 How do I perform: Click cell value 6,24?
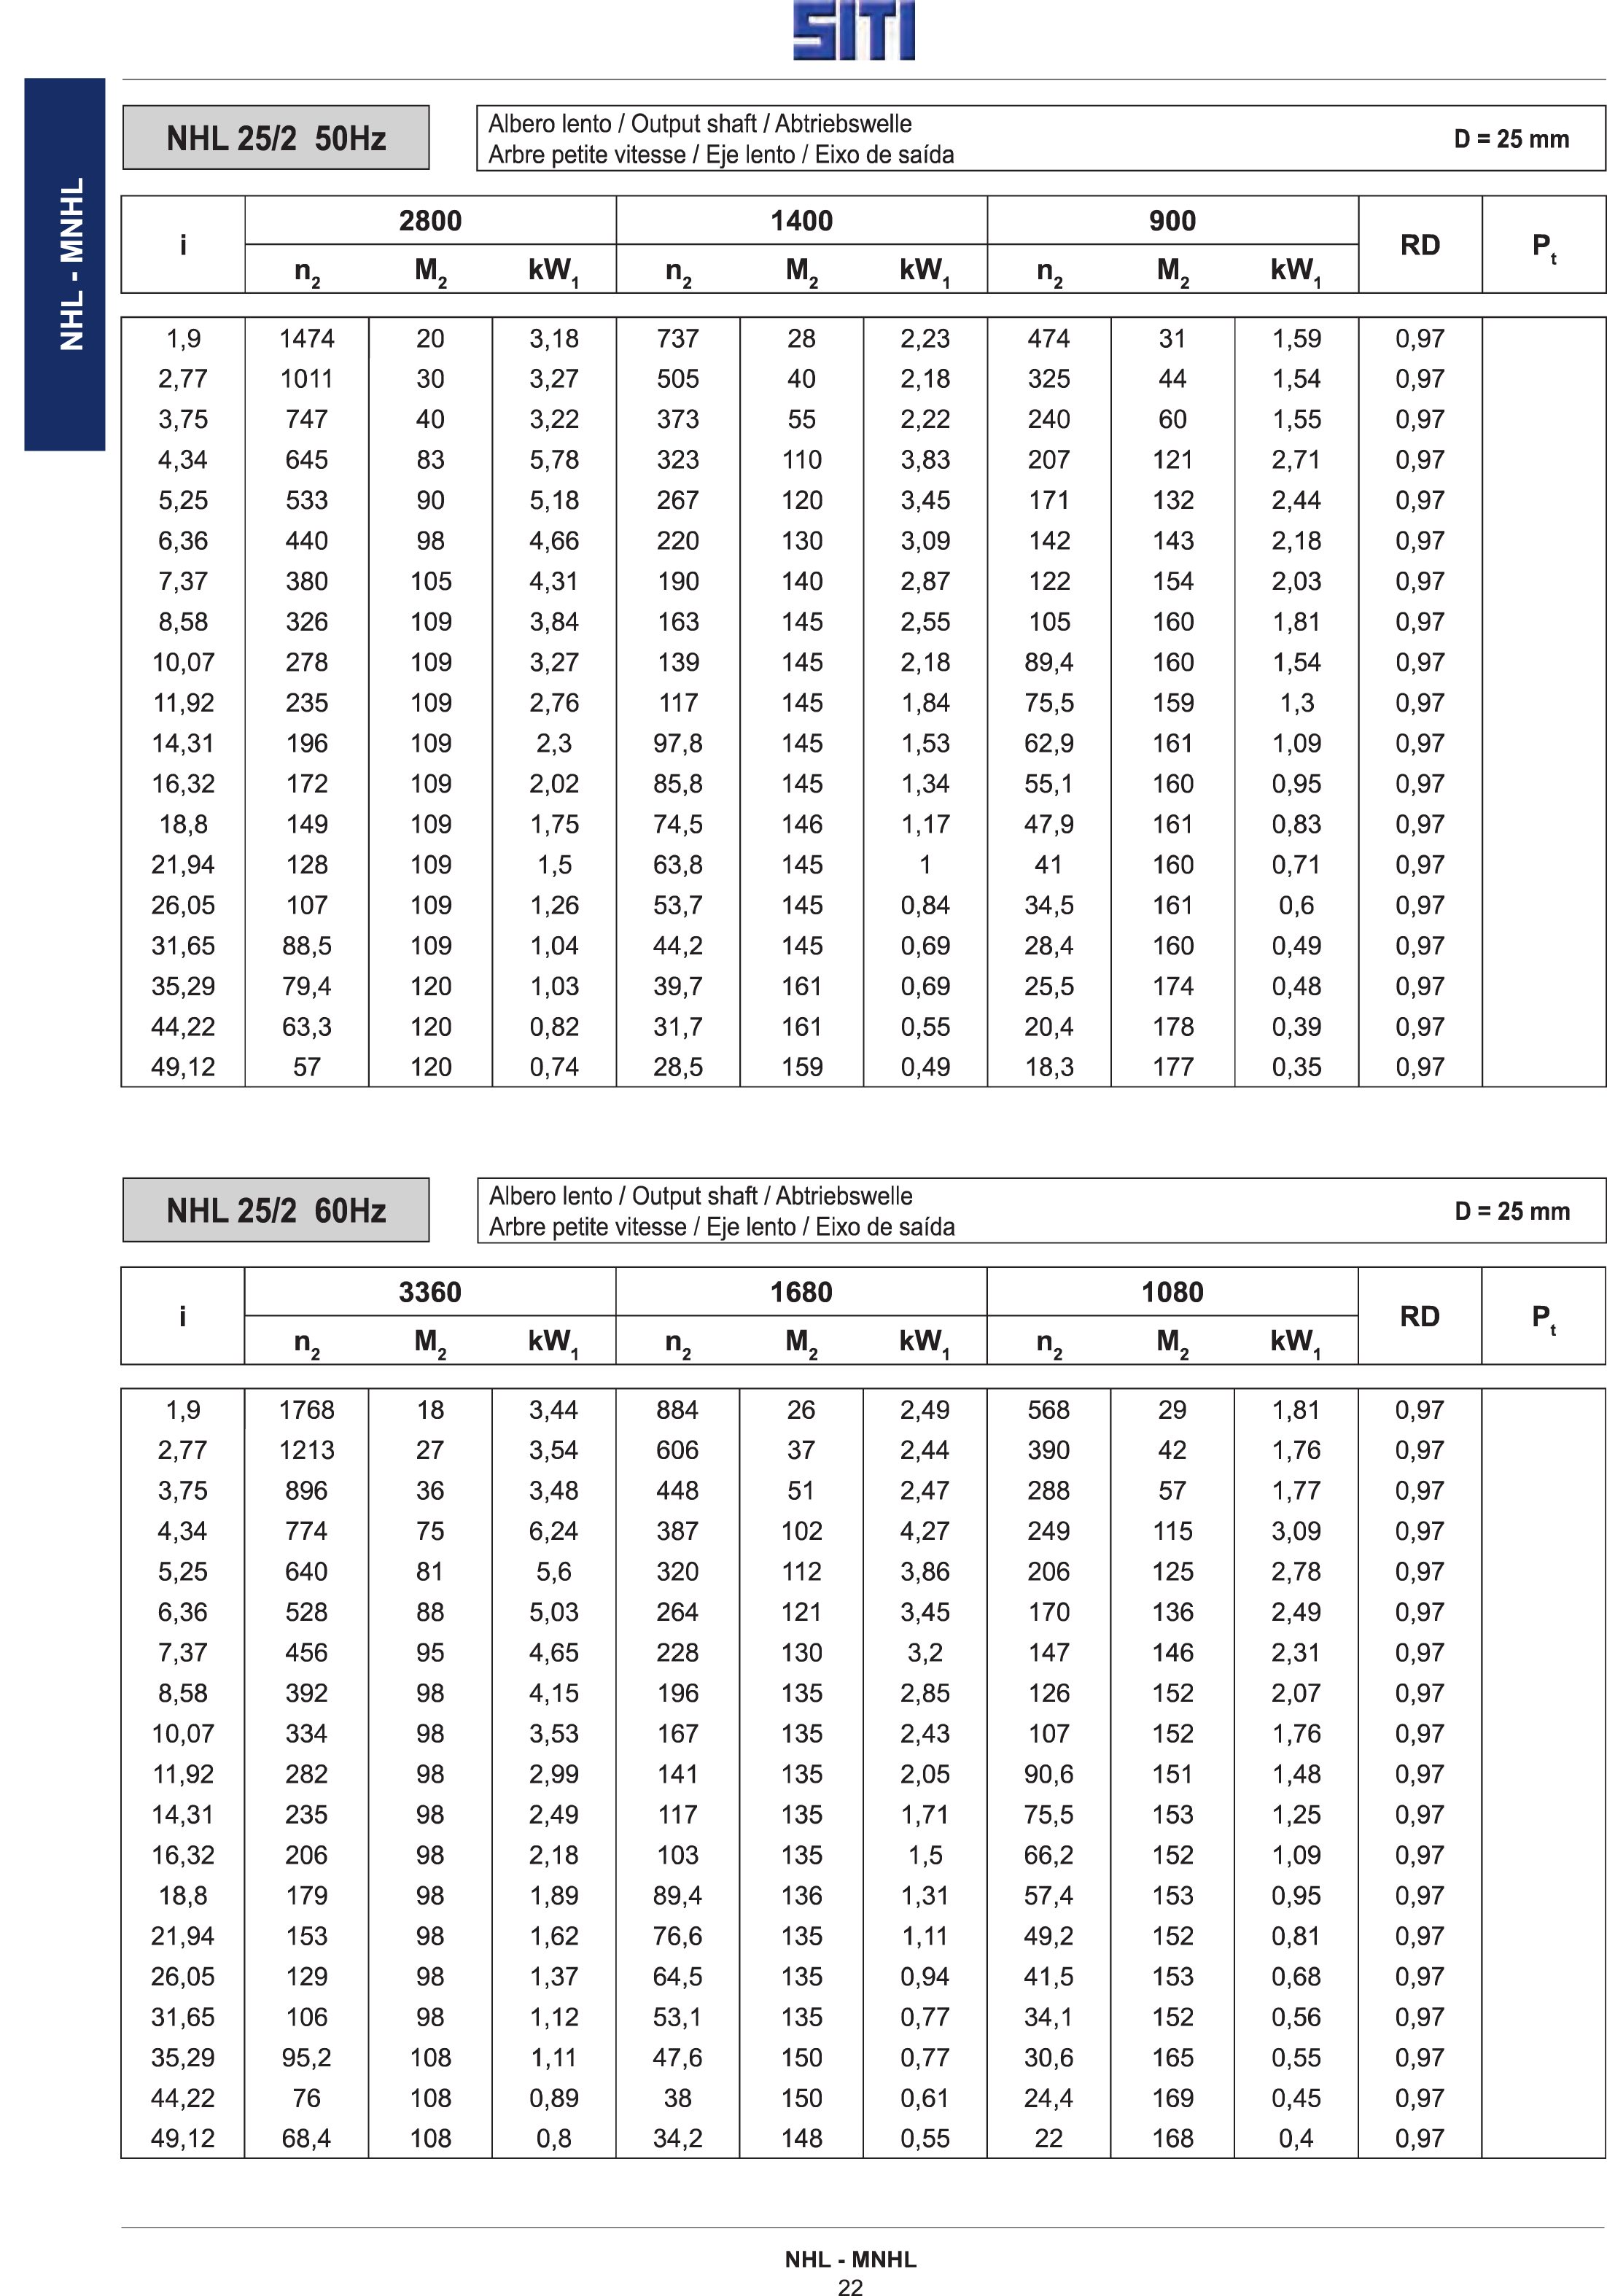pos(554,1531)
